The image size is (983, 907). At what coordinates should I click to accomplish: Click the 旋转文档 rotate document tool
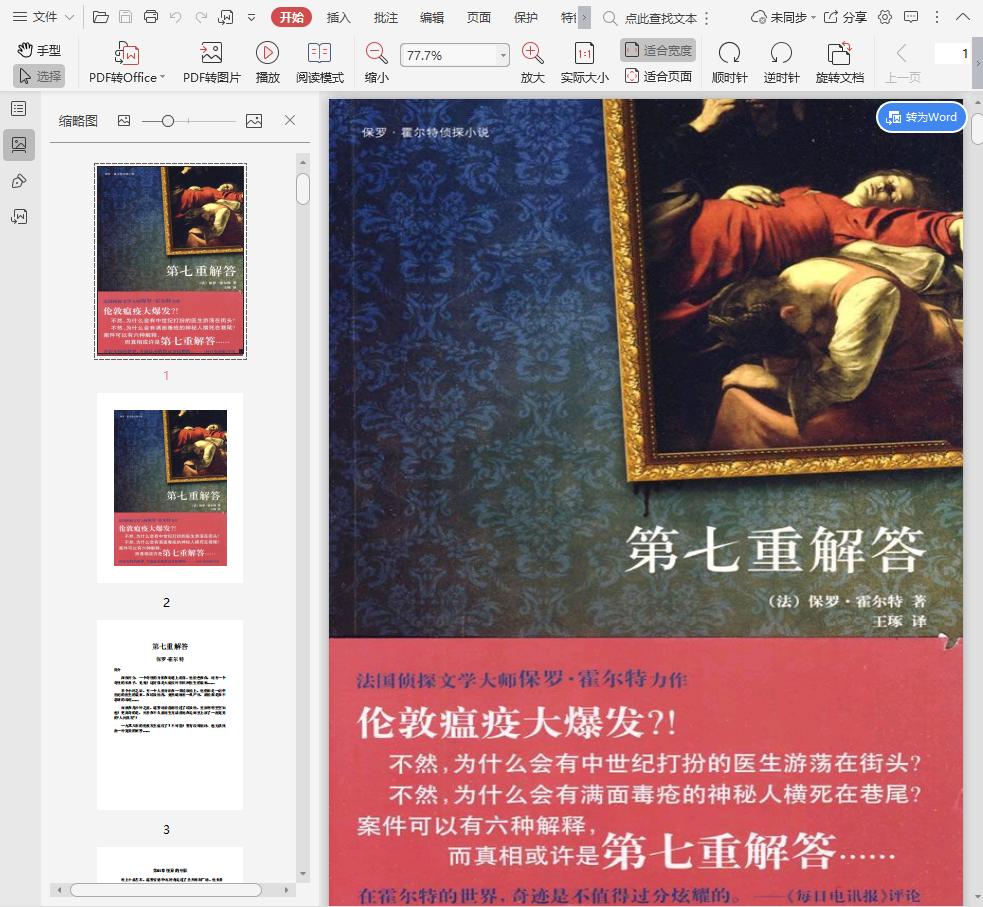(839, 63)
